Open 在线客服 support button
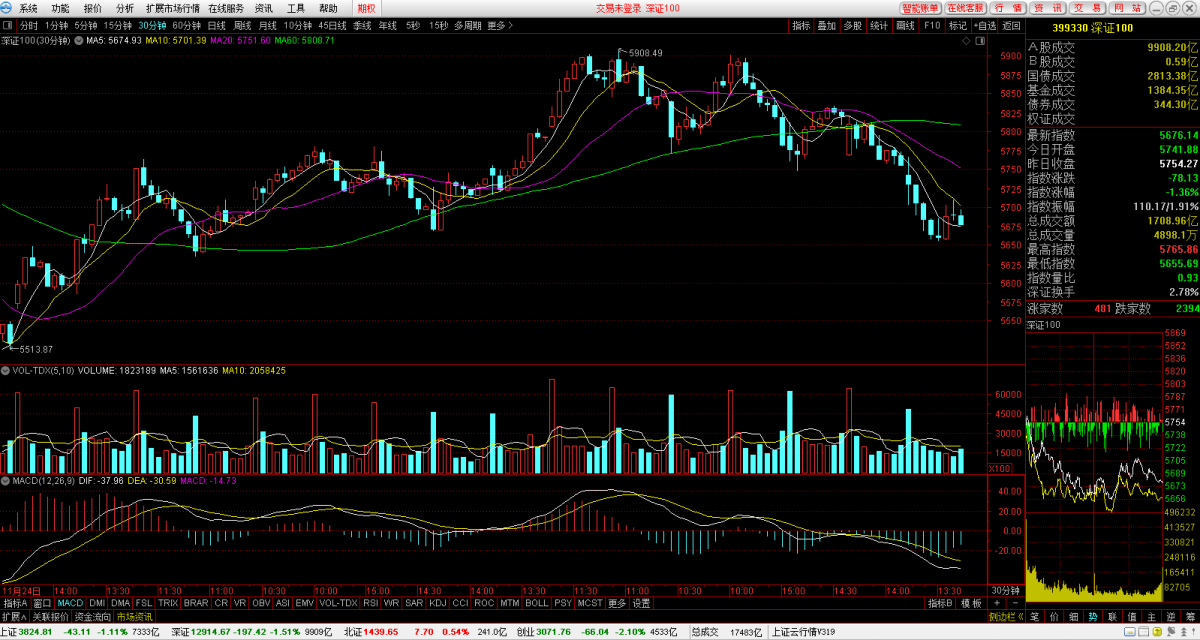1200x640 pixels. 967,8
